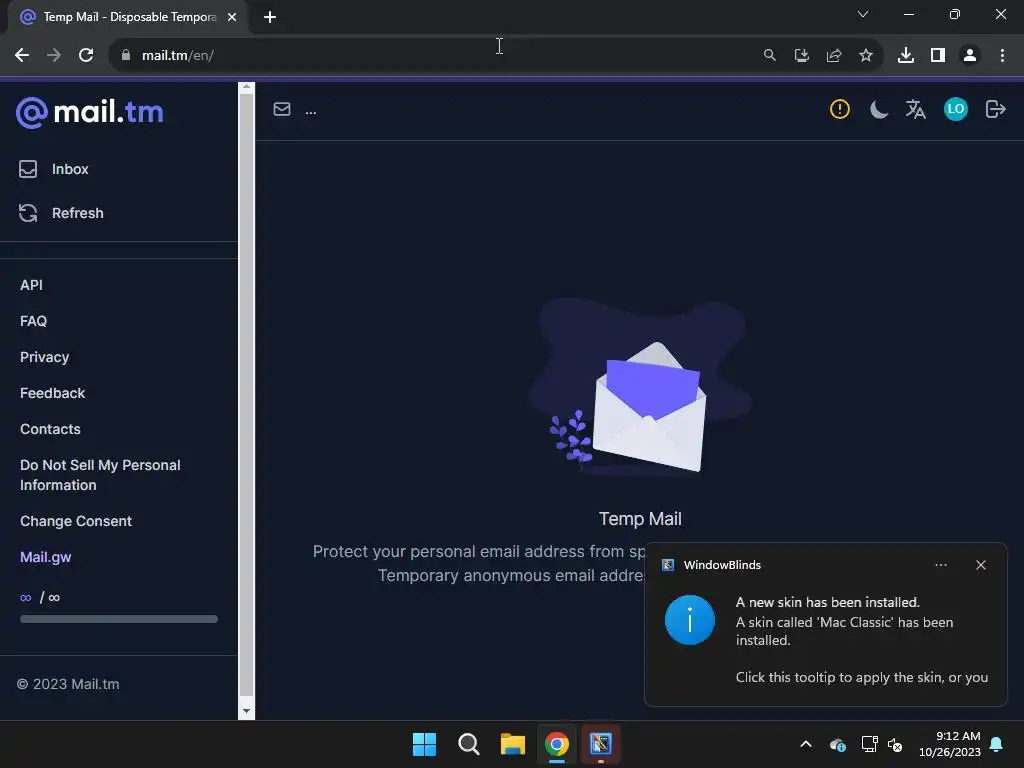Click the OneDrive tray icon
The height and width of the screenshot is (768, 1024).
837,744
